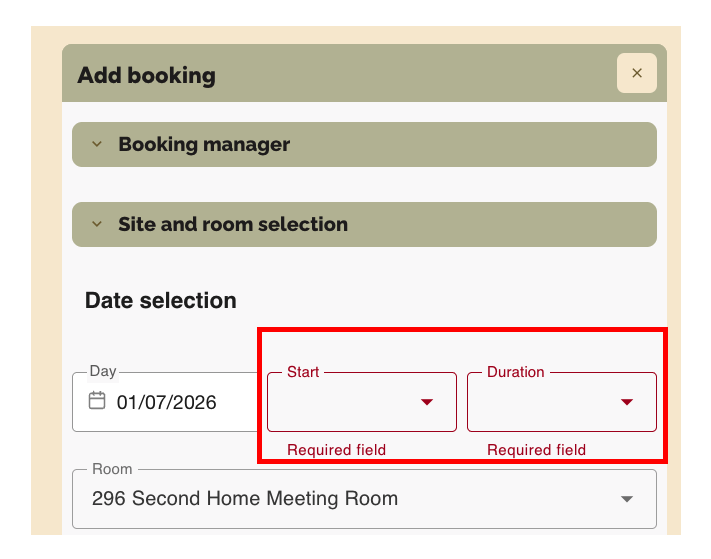Click the Duration field label
This screenshot has width=711, height=559.
515,372
